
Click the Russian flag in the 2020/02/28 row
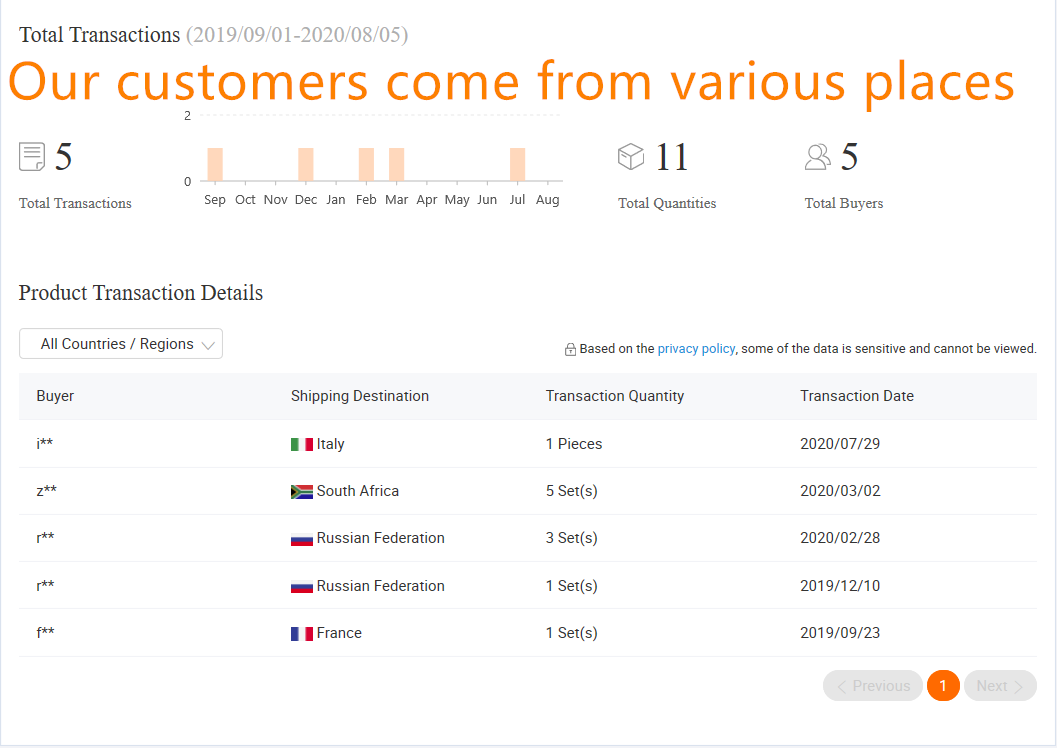(302, 539)
